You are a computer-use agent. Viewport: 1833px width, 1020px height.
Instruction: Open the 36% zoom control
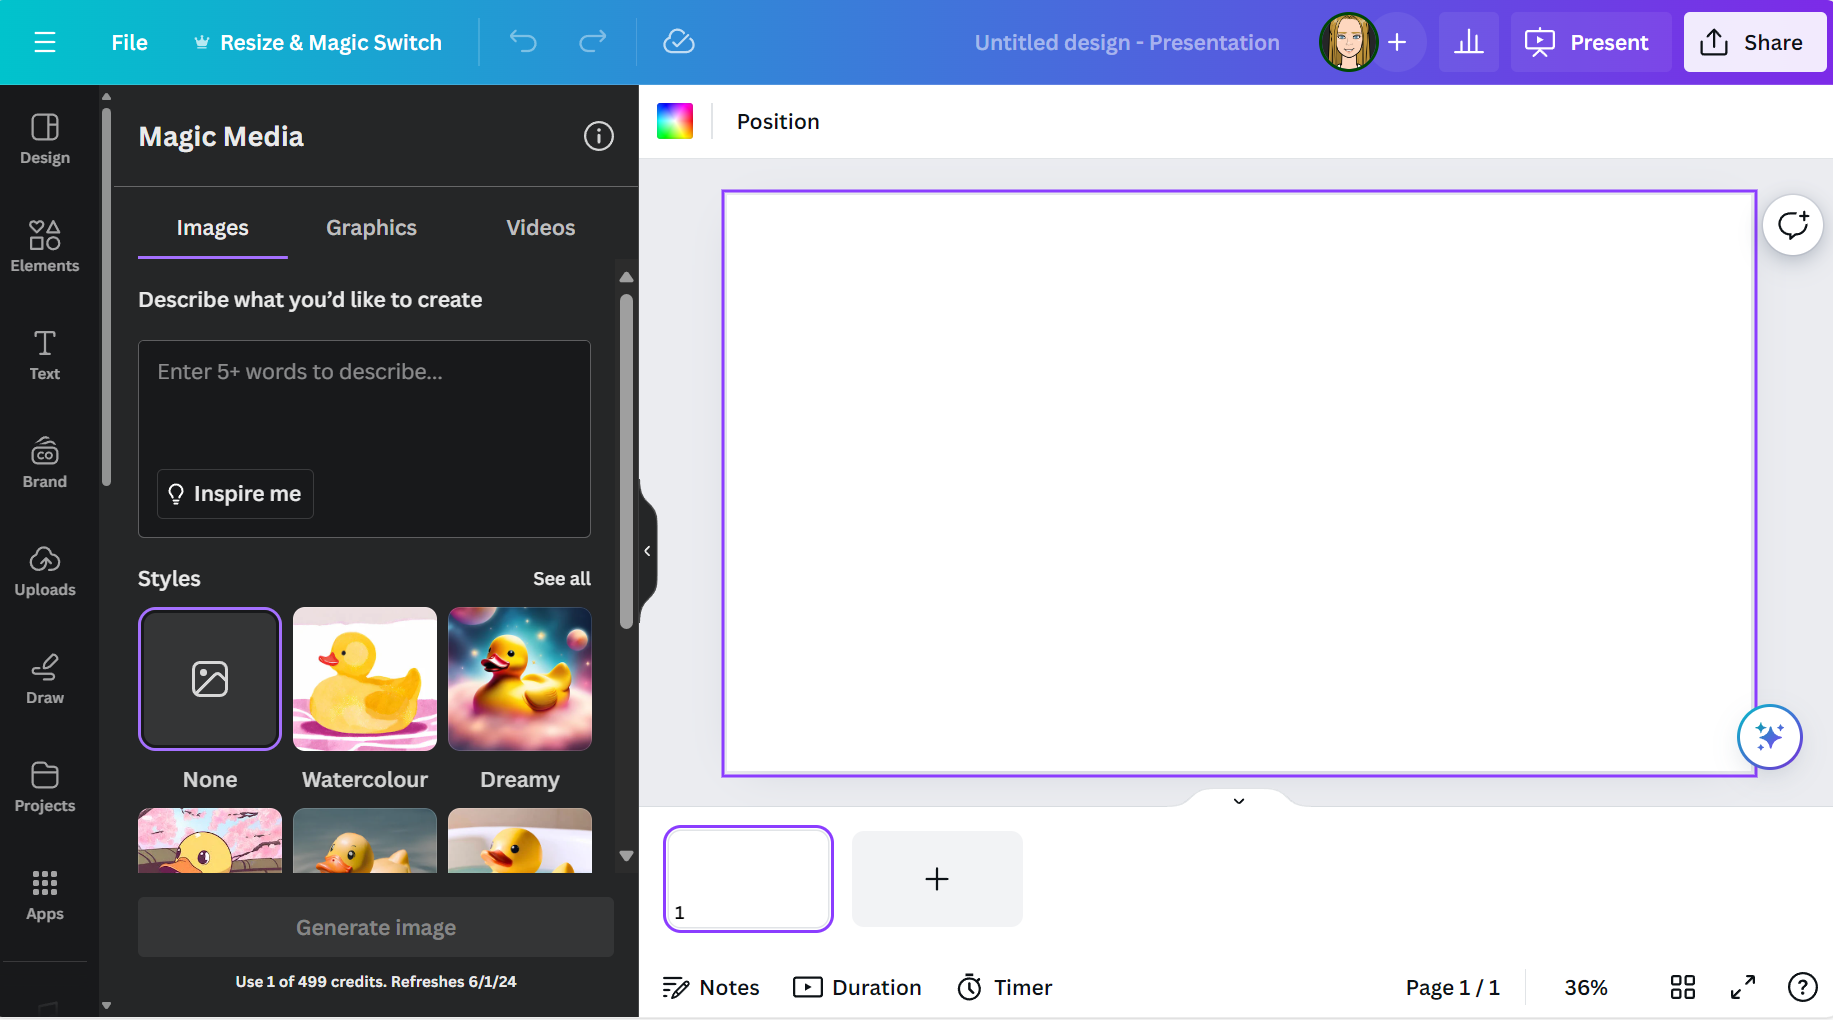[1586, 988]
